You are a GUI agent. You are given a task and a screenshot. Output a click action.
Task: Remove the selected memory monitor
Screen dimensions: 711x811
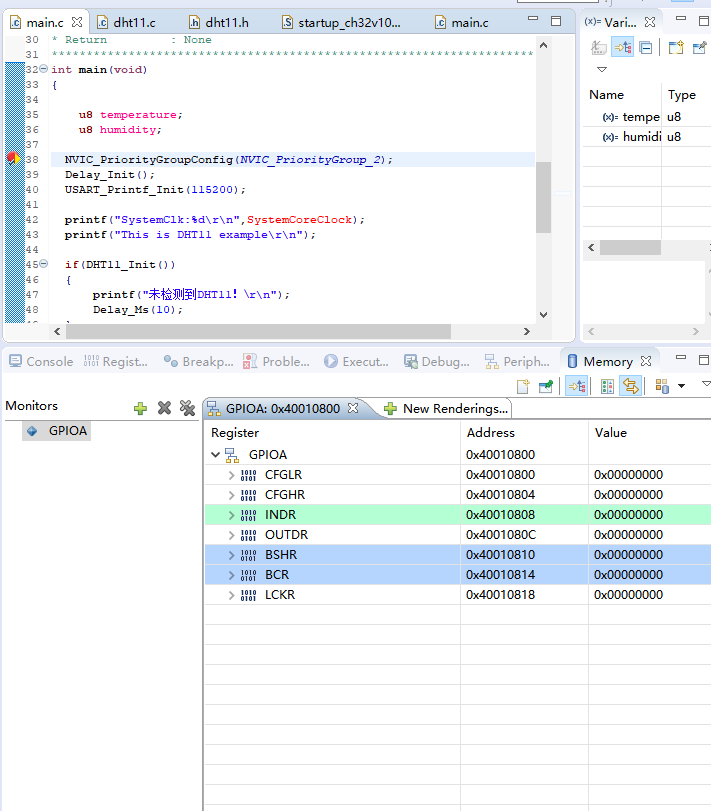pyautogui.click(x=164, y=408)
